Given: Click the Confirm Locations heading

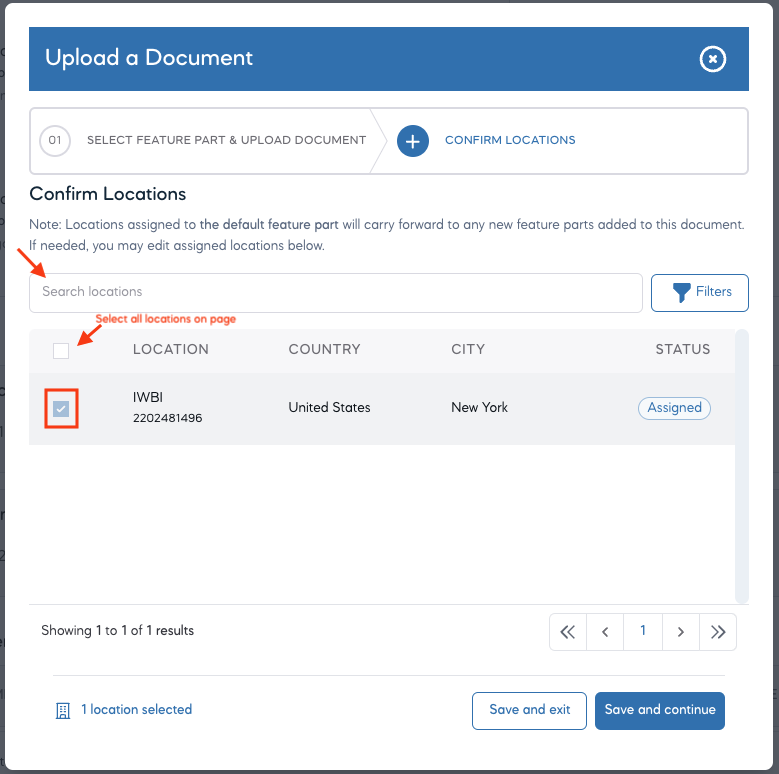Looking at the screenshot, I should 108,194.
